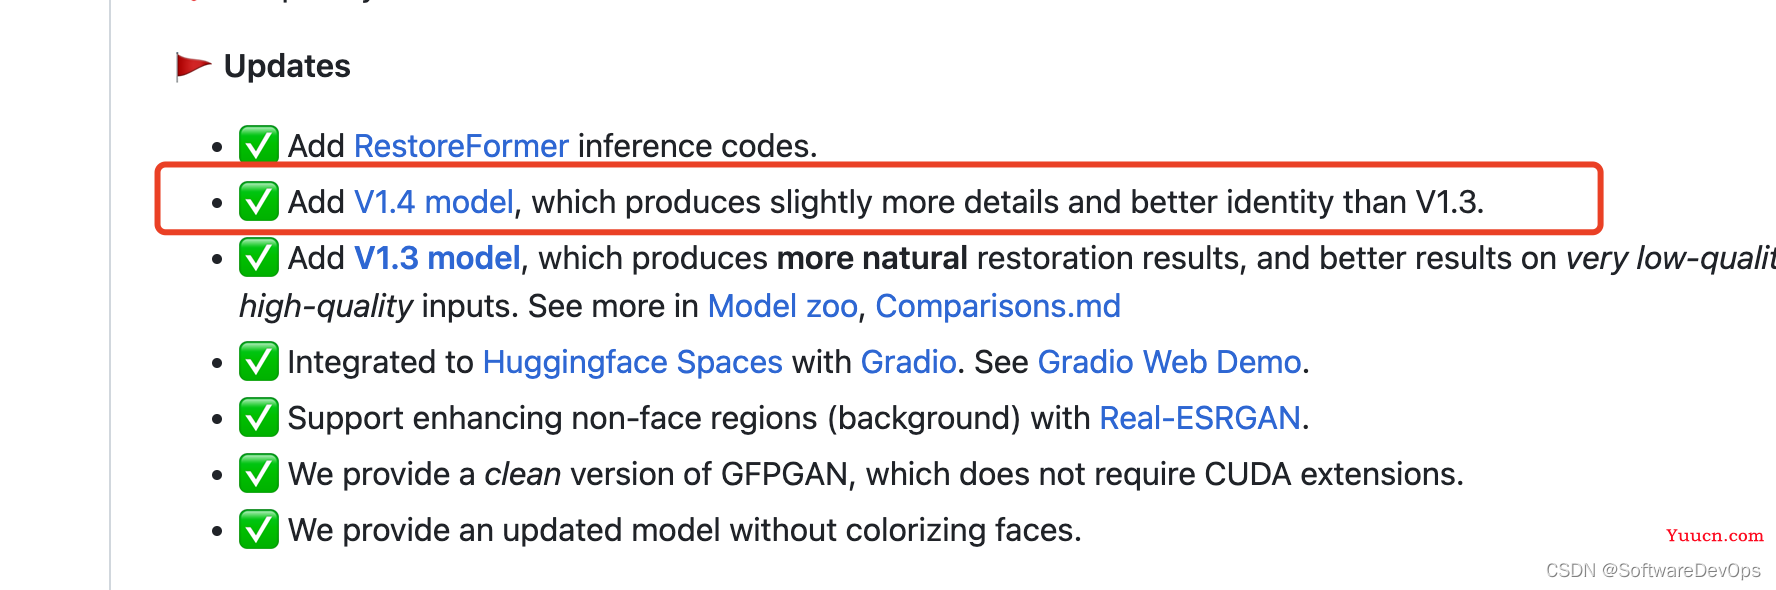
Task: Open the Comparisons.md link
Action: point(998,306)
